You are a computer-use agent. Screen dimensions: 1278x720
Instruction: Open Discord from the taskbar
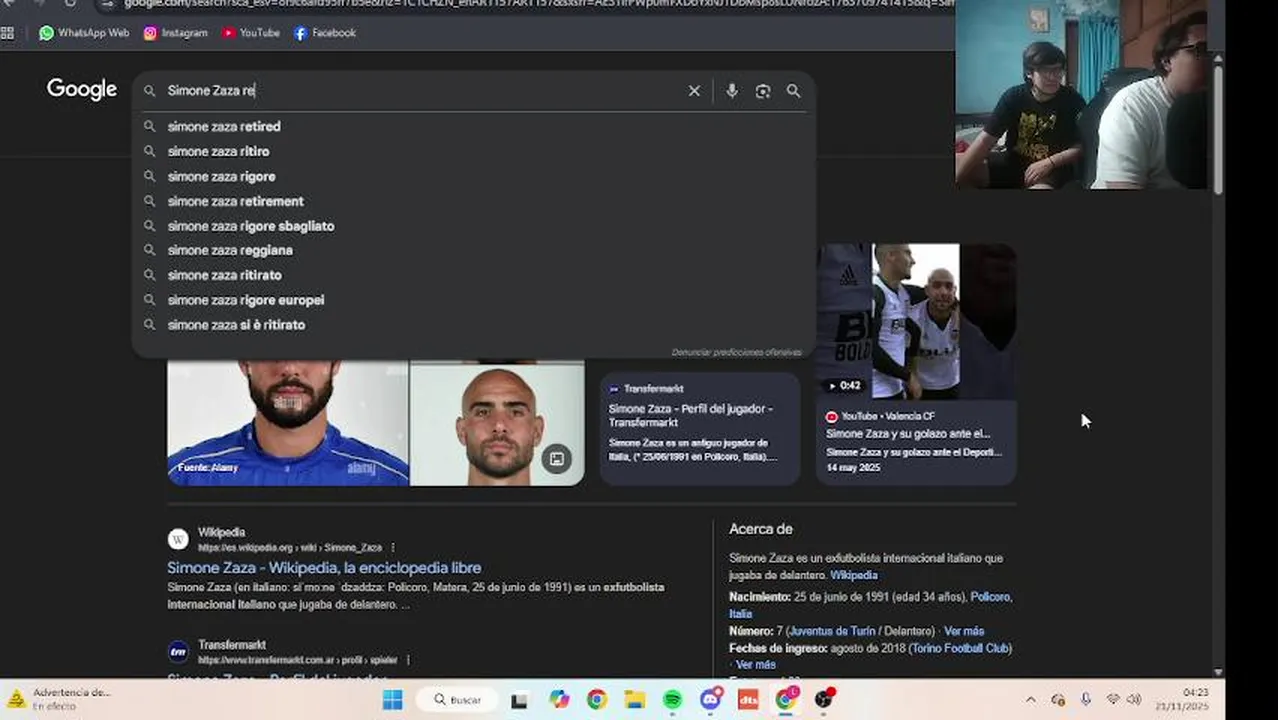click(711, 700)
